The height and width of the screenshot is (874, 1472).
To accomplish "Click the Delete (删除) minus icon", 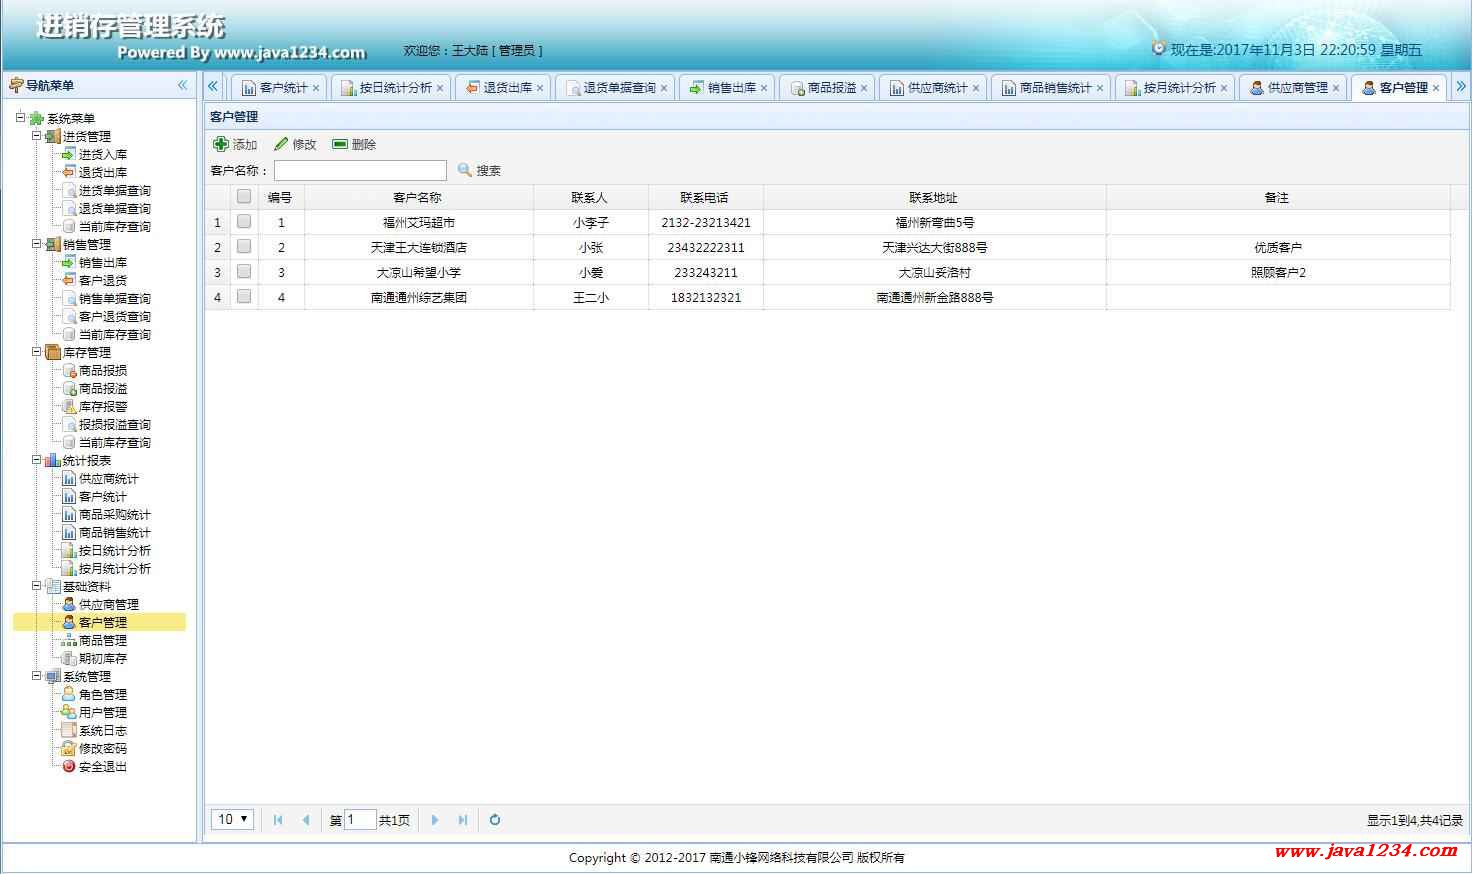I will [340, 144].
